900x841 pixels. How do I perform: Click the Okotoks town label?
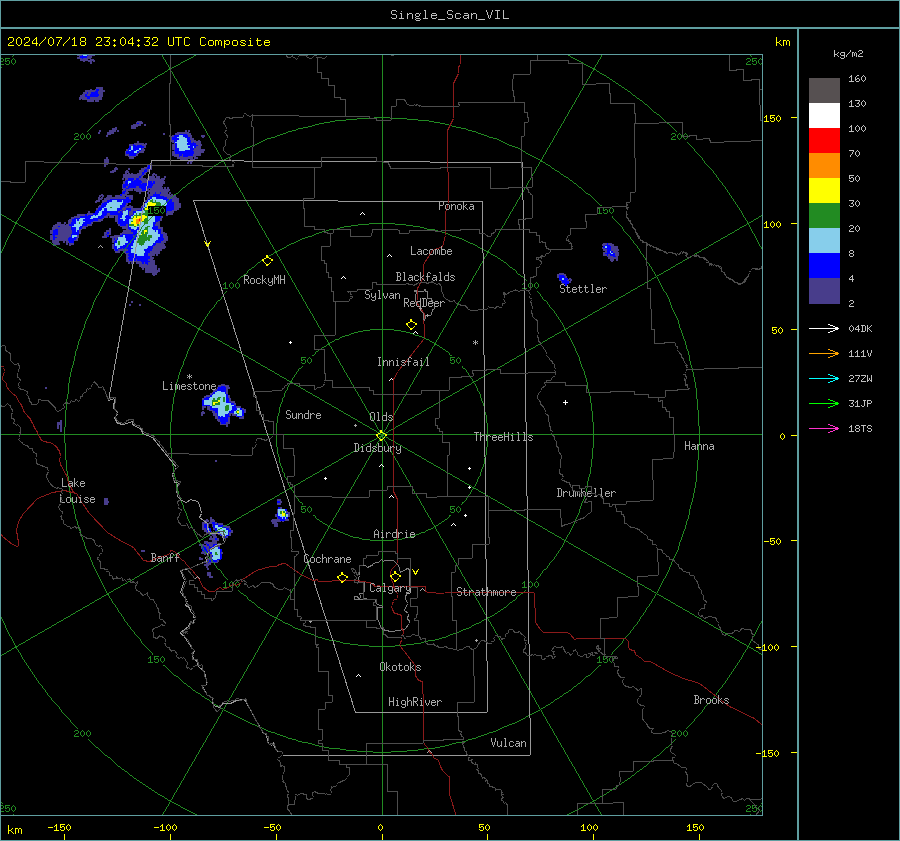400,668
